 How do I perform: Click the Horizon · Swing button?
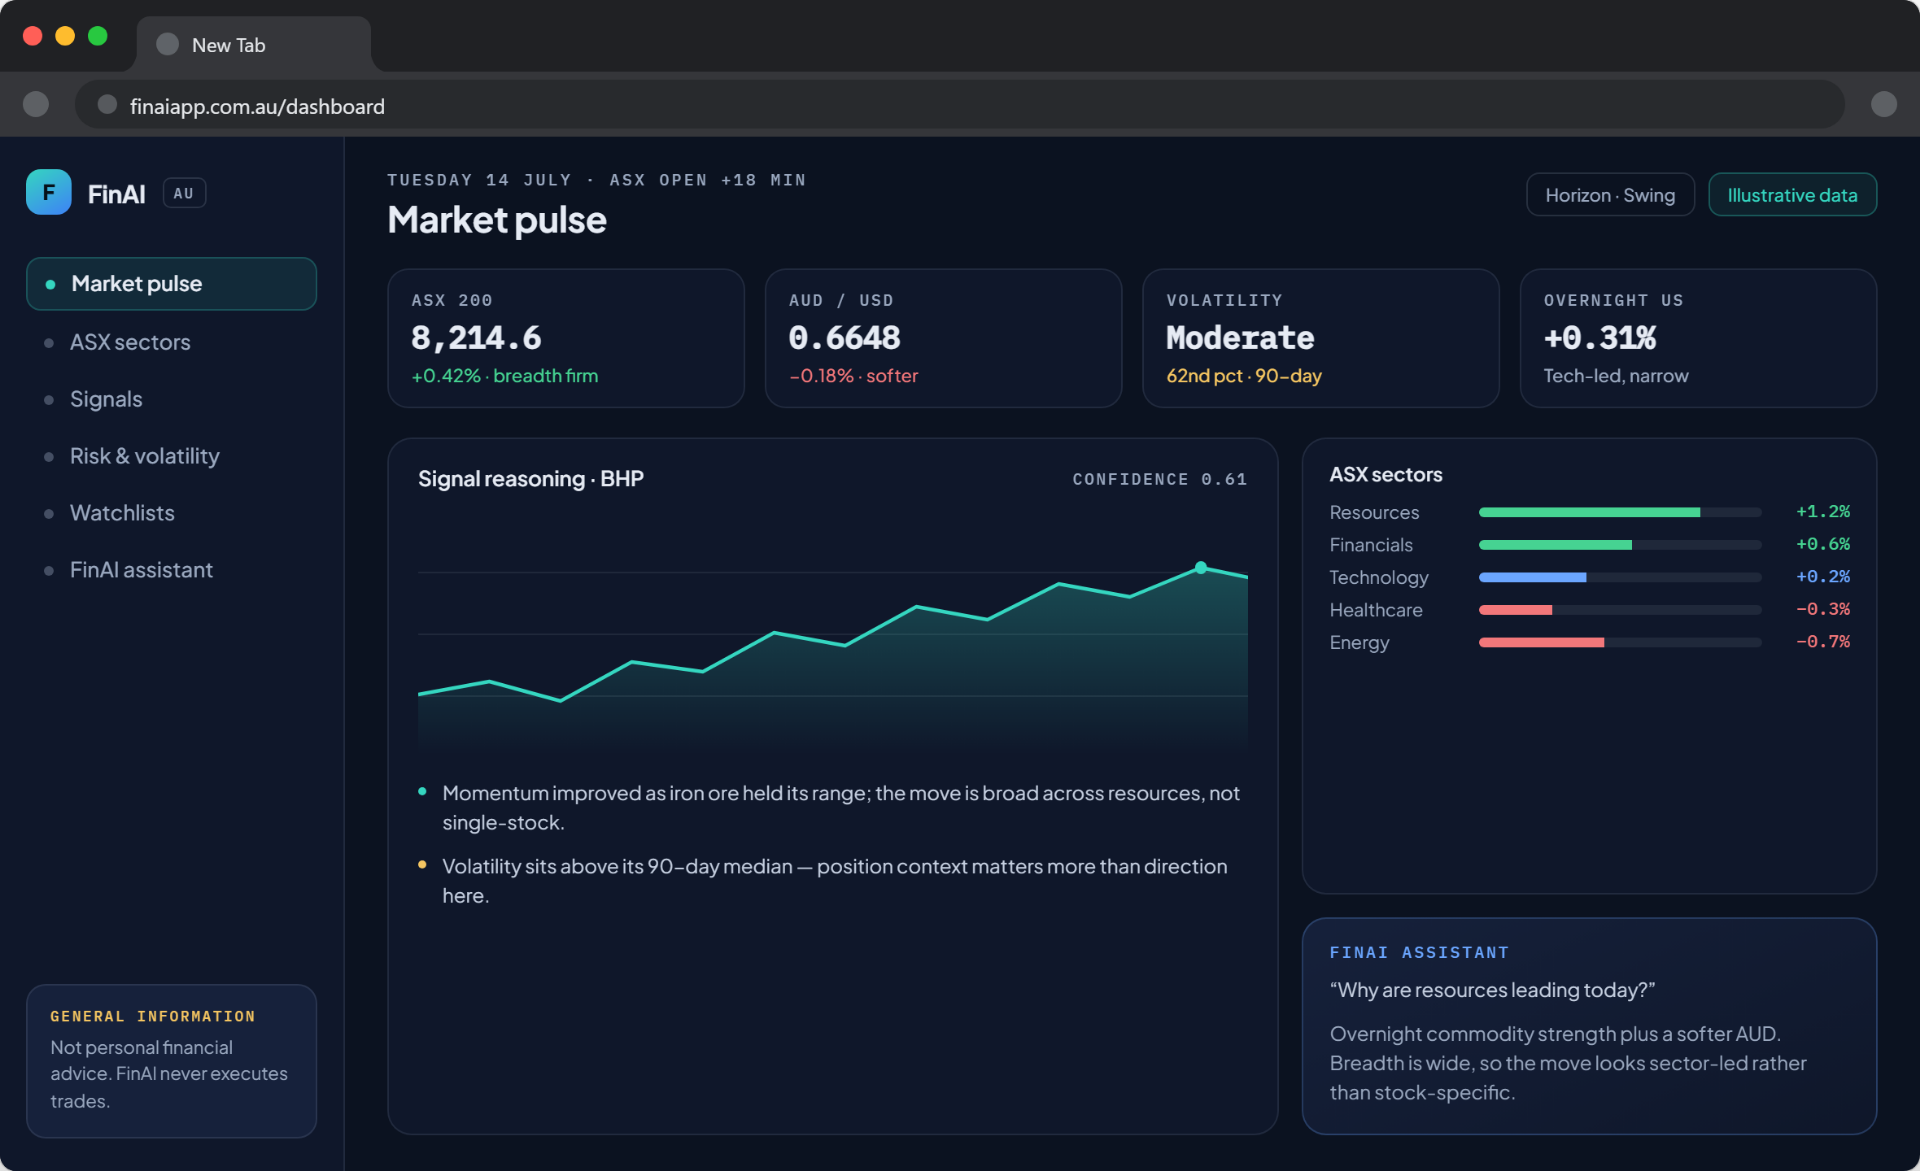pos(1610,195)
